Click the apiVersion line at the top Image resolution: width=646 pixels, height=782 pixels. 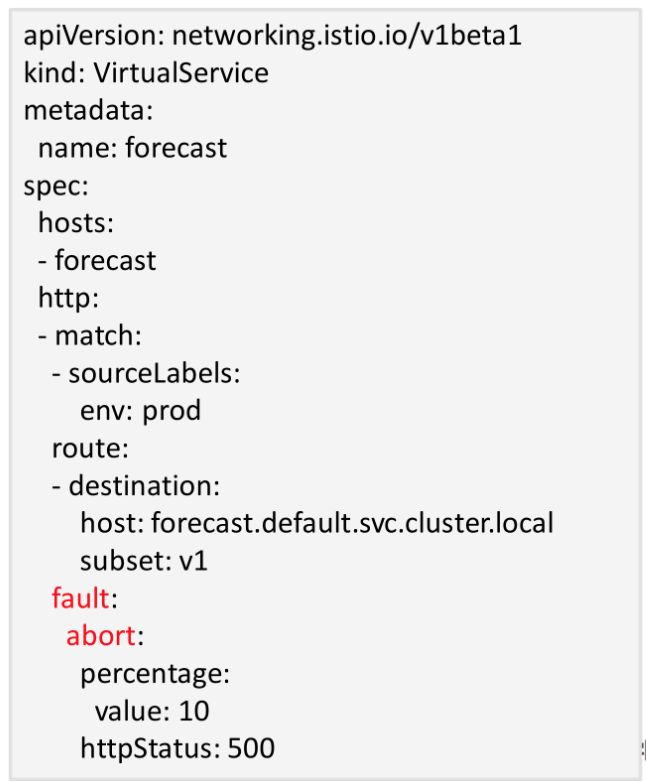tap(272, 36)
